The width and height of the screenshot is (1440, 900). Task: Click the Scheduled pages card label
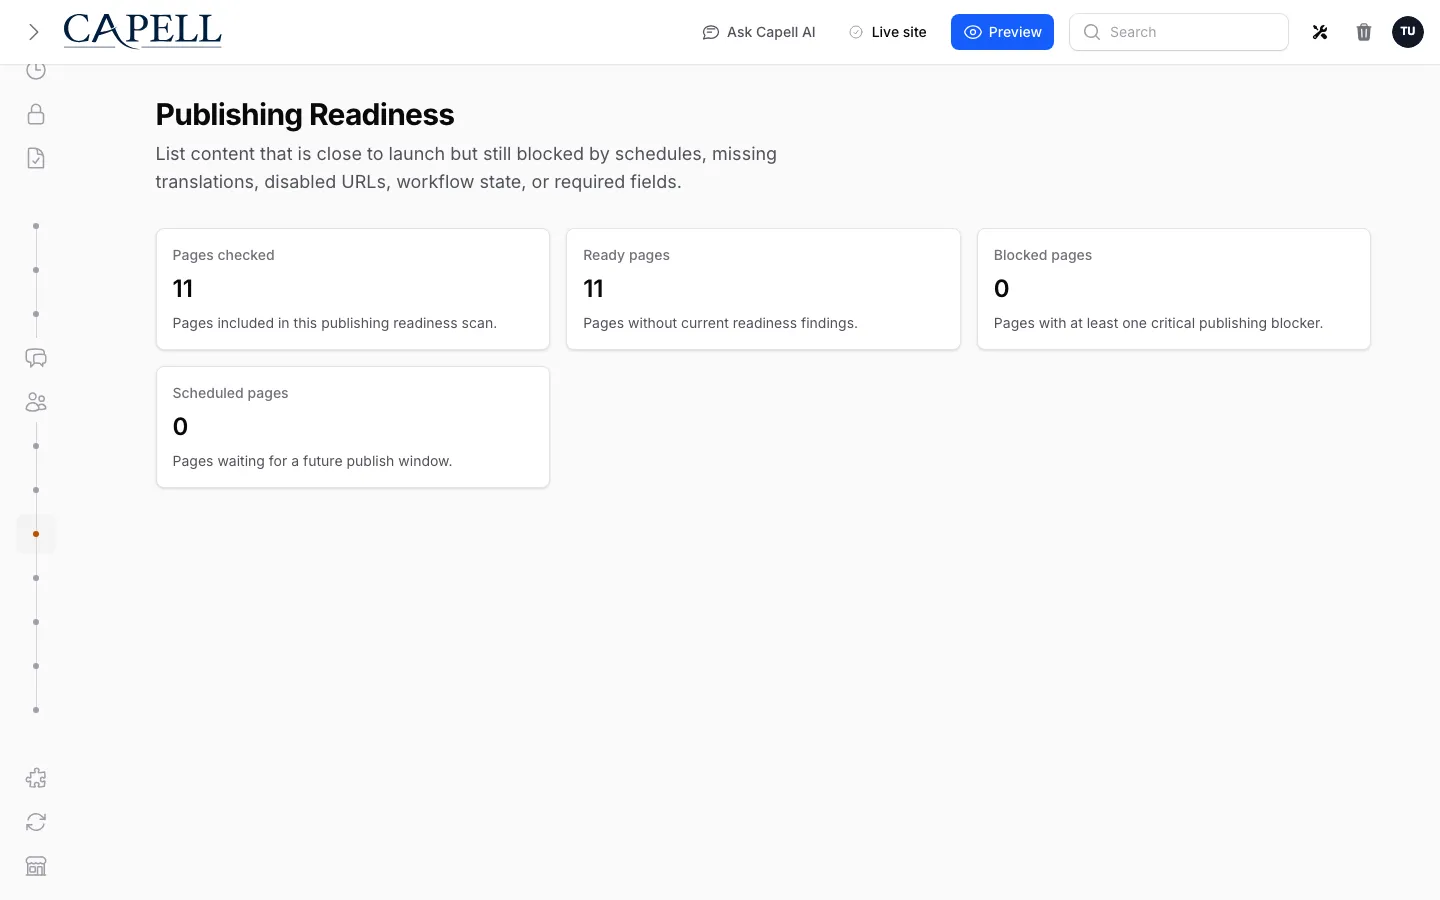pos(230,393)
